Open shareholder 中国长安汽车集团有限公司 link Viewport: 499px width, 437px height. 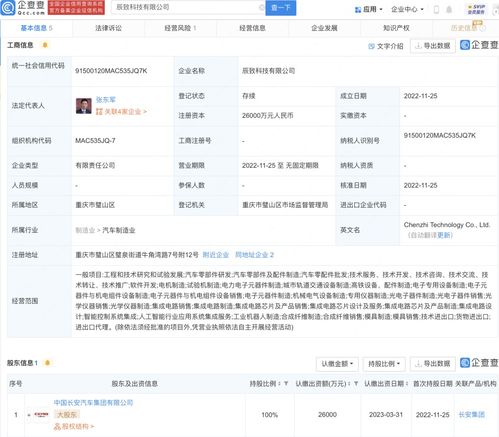[x=93, y=403]
